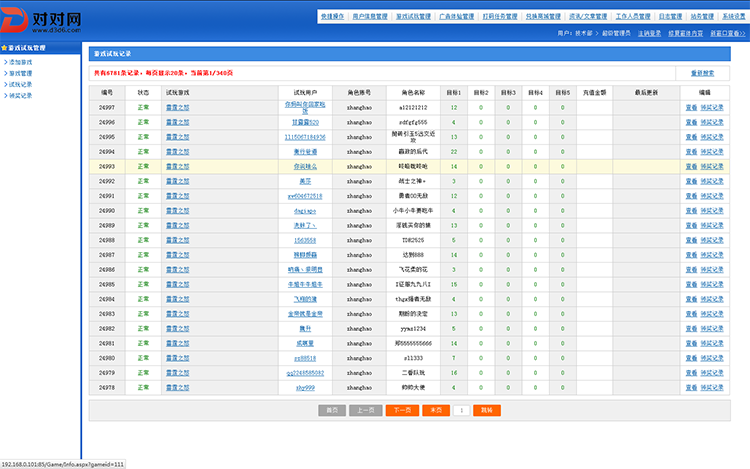Open the game link in row 24992
Viewport: 750px width, 469px height.
pos(177,181)
